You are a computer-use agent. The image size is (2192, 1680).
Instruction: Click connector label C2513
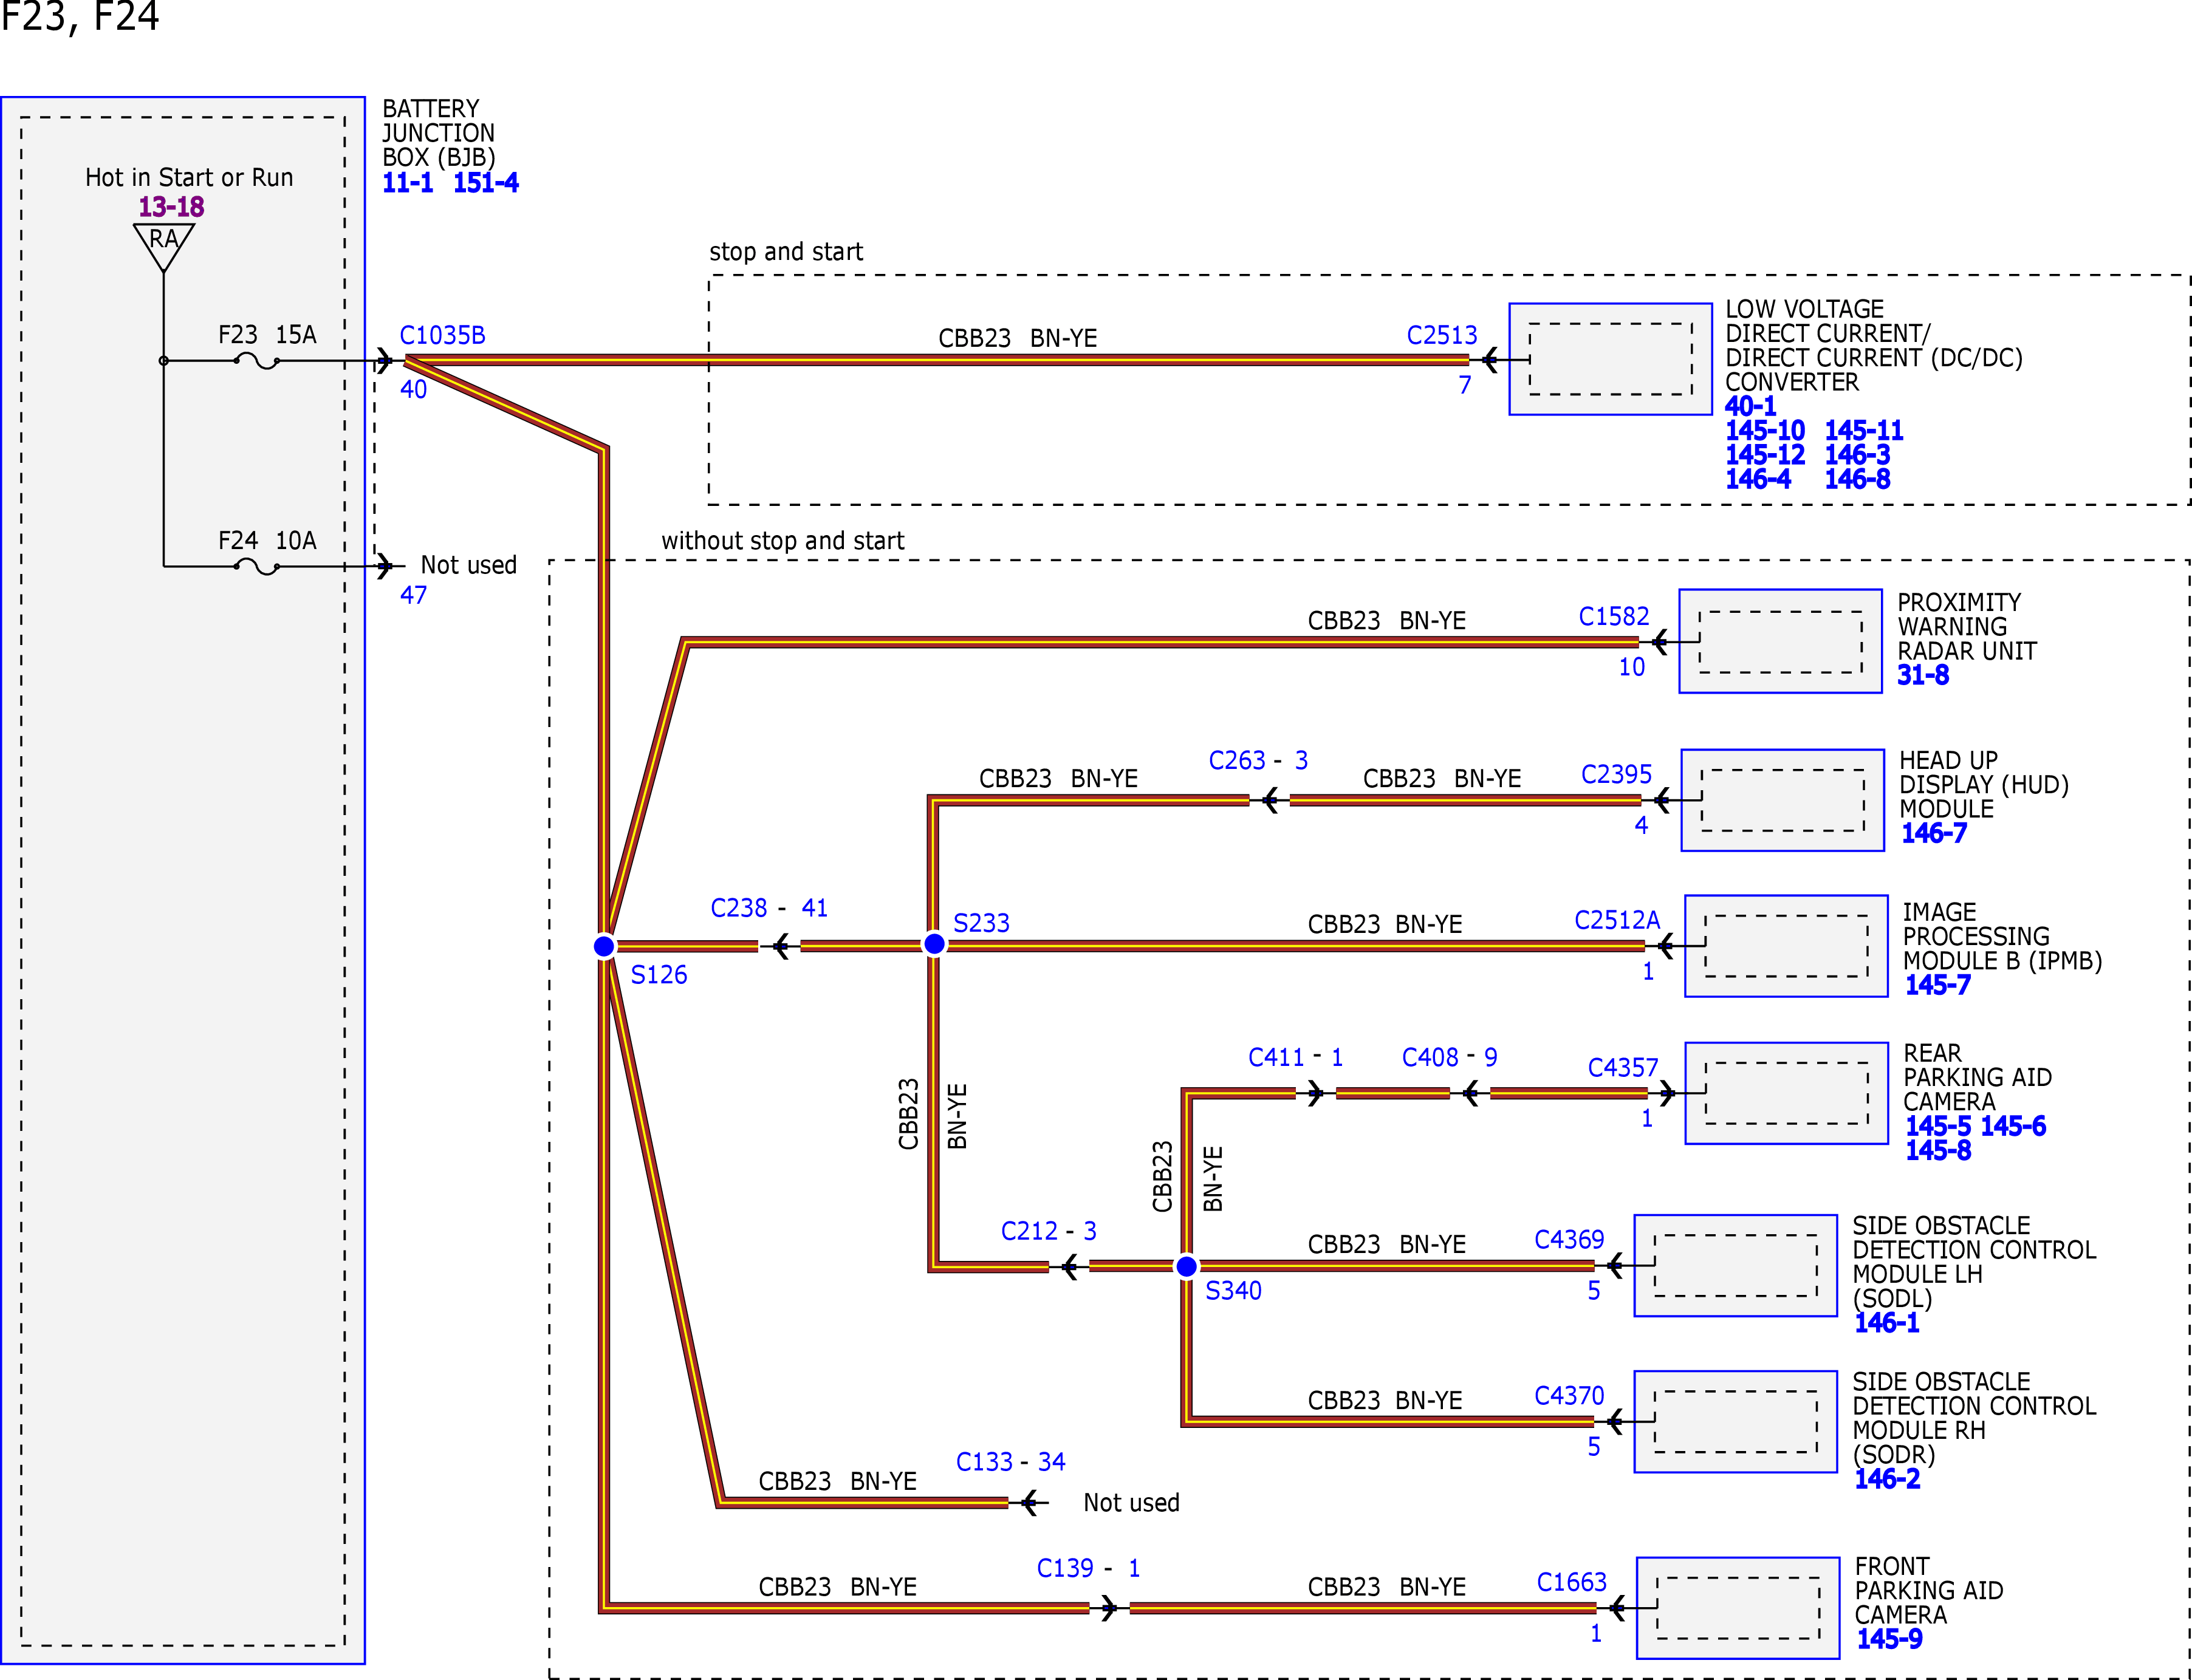point(1442,335)
